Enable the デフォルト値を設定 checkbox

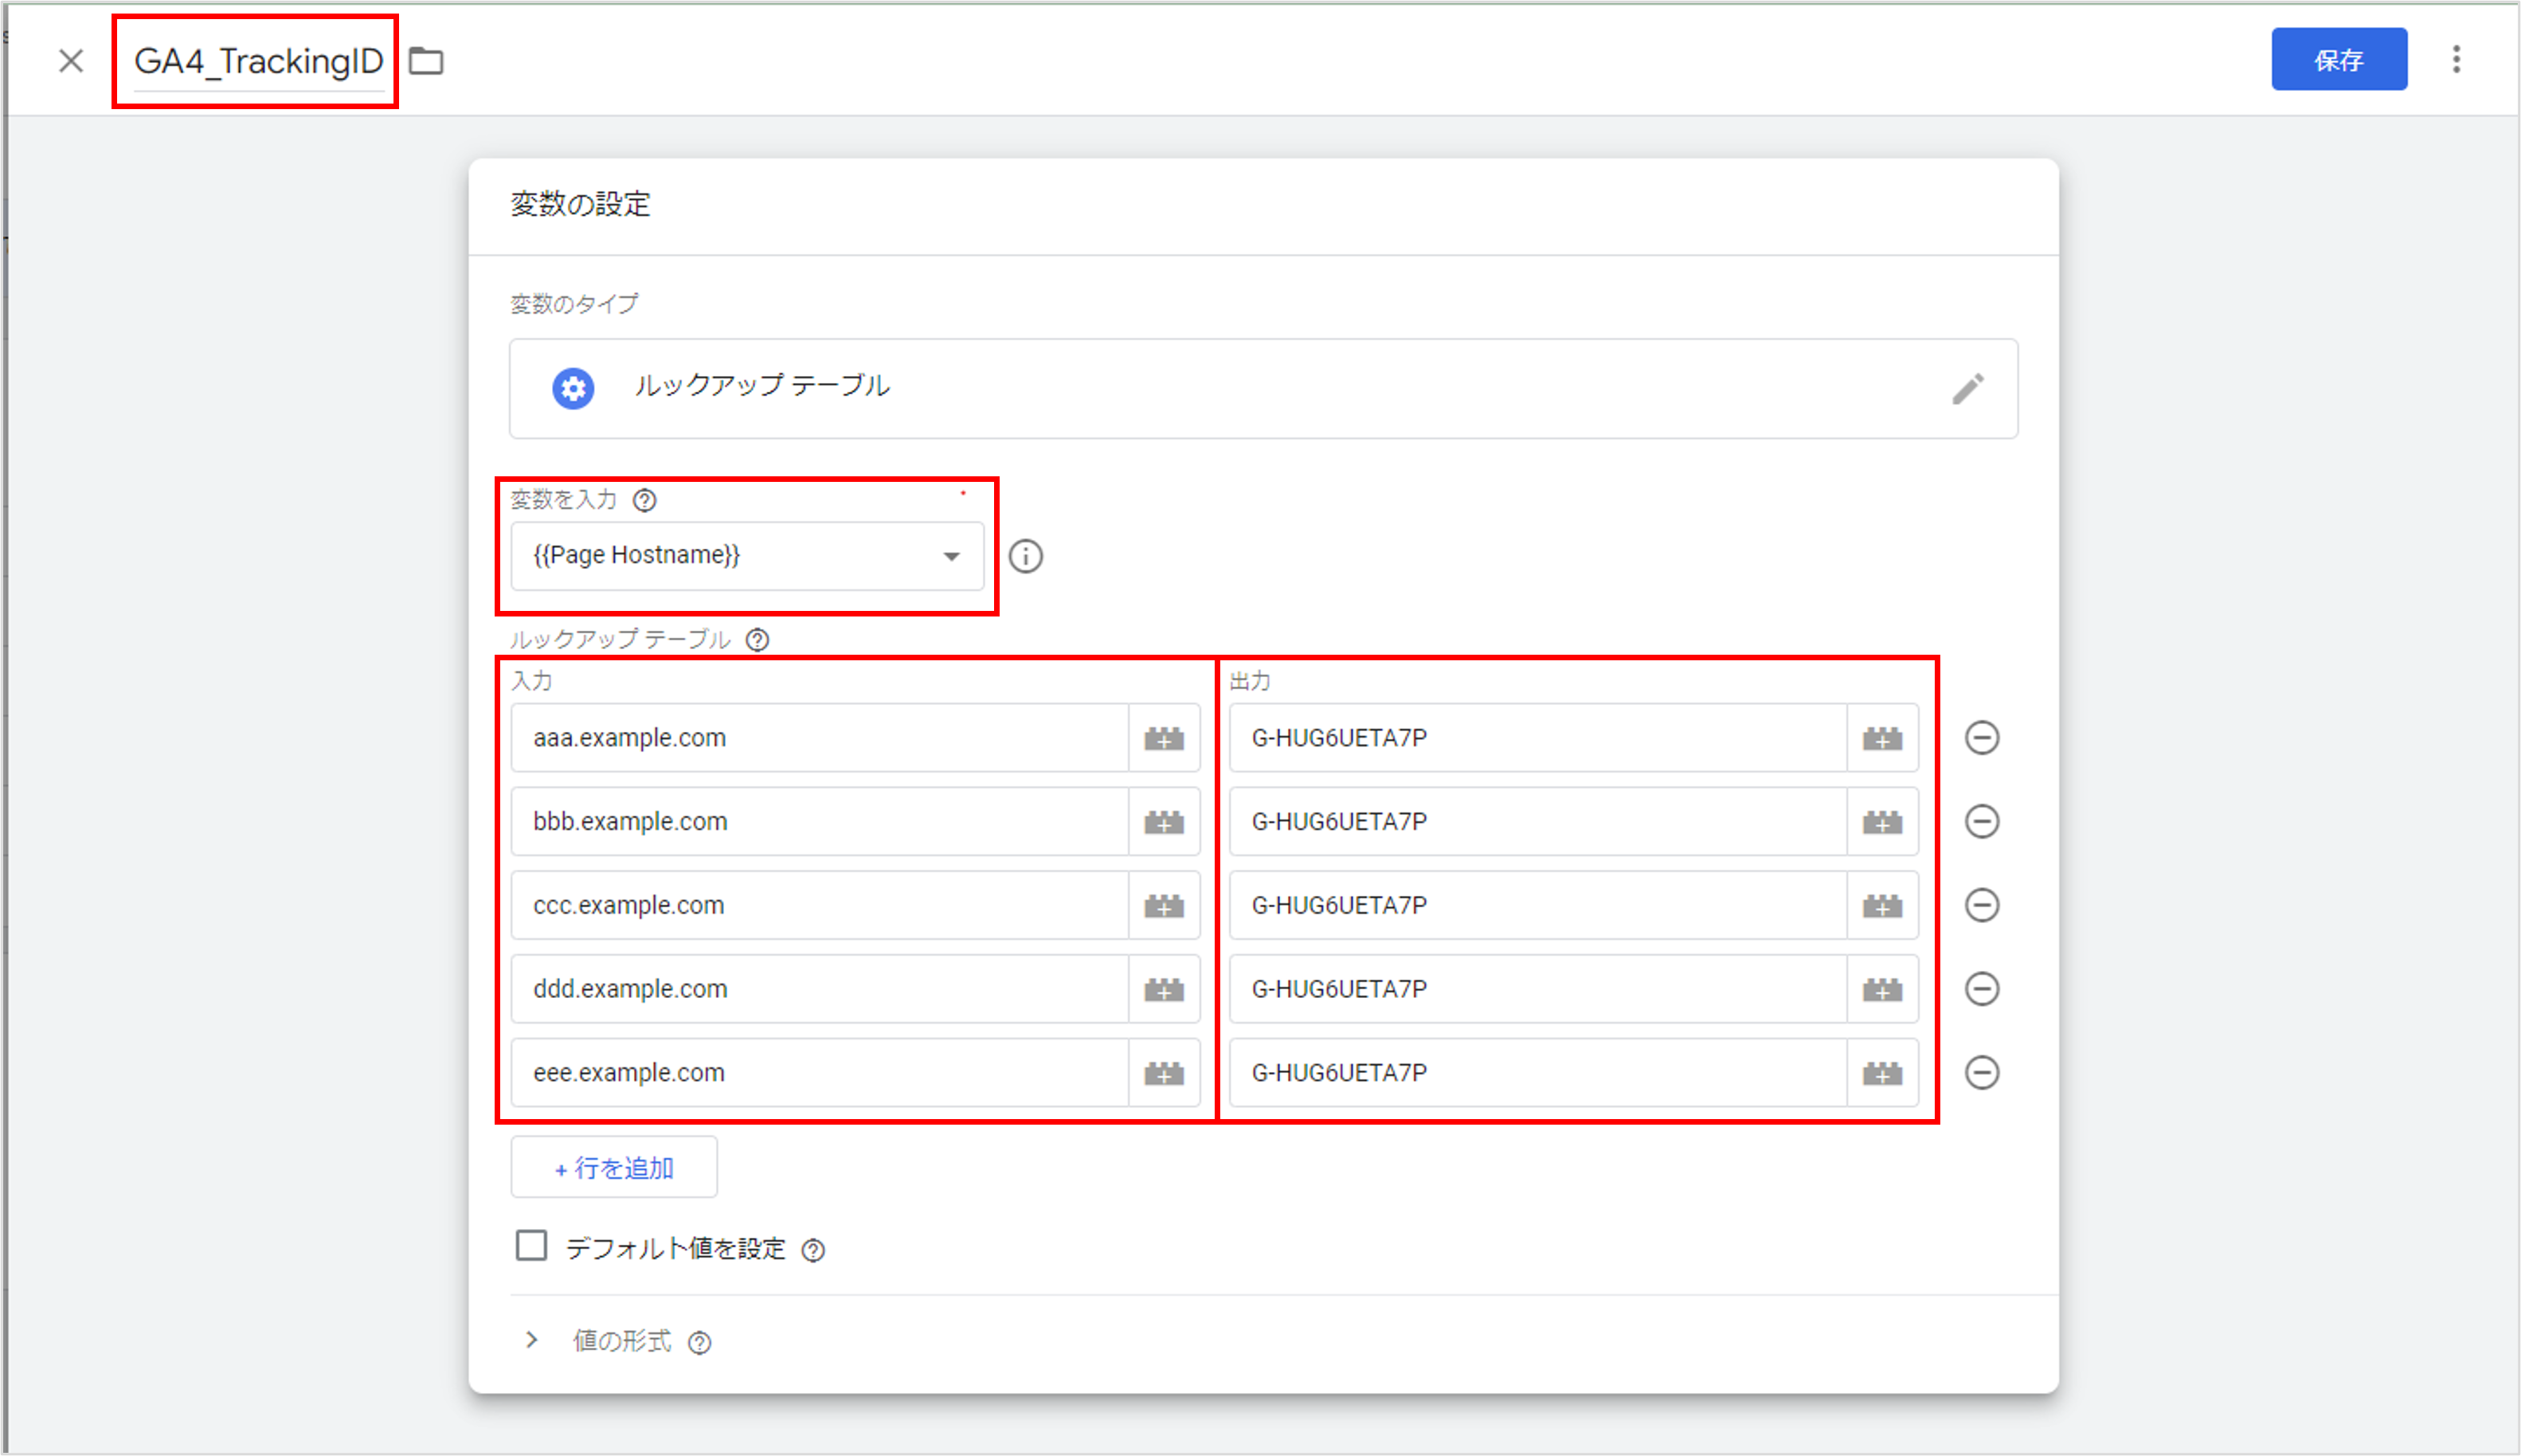[531, 1246]
